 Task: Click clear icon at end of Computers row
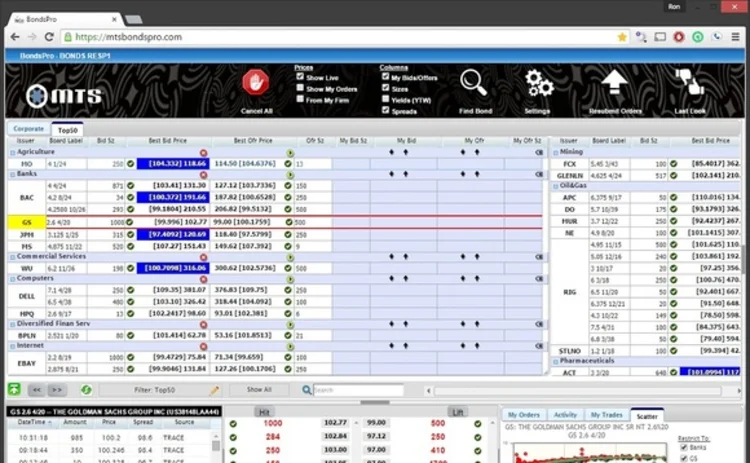[x=539, y=279]
